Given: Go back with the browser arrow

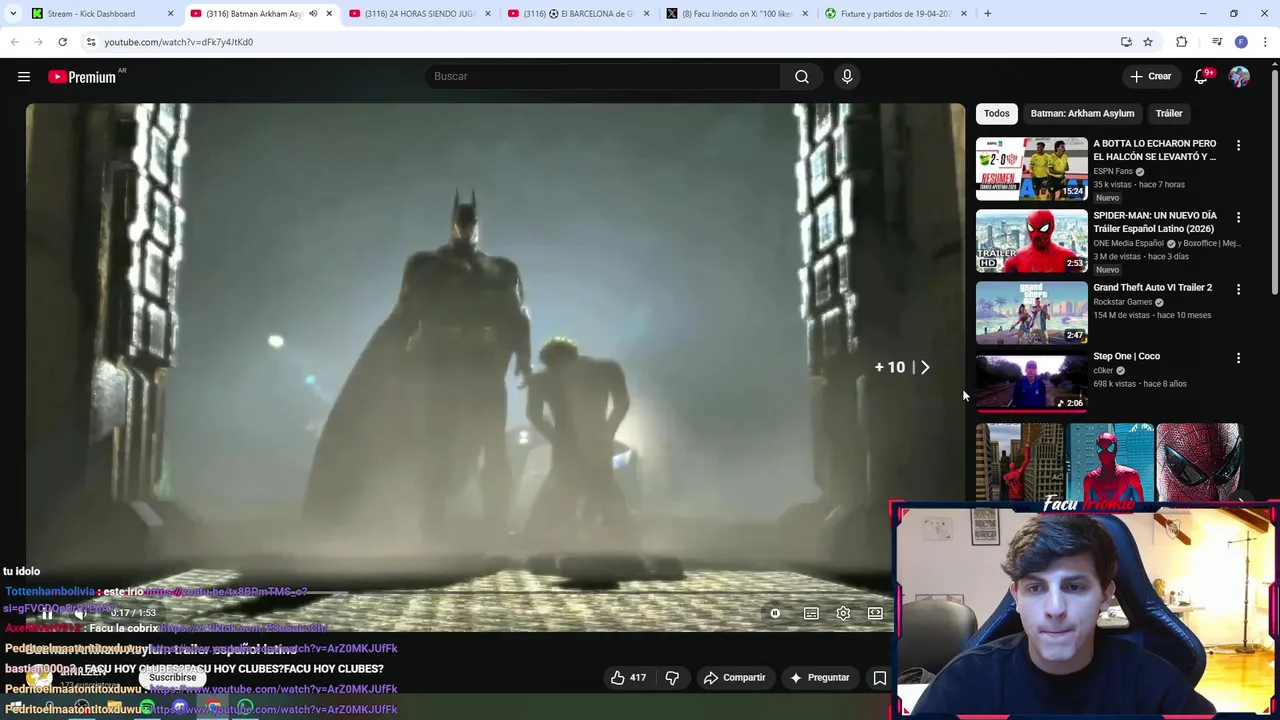Looking at the screenshot, I should (15, 42).
